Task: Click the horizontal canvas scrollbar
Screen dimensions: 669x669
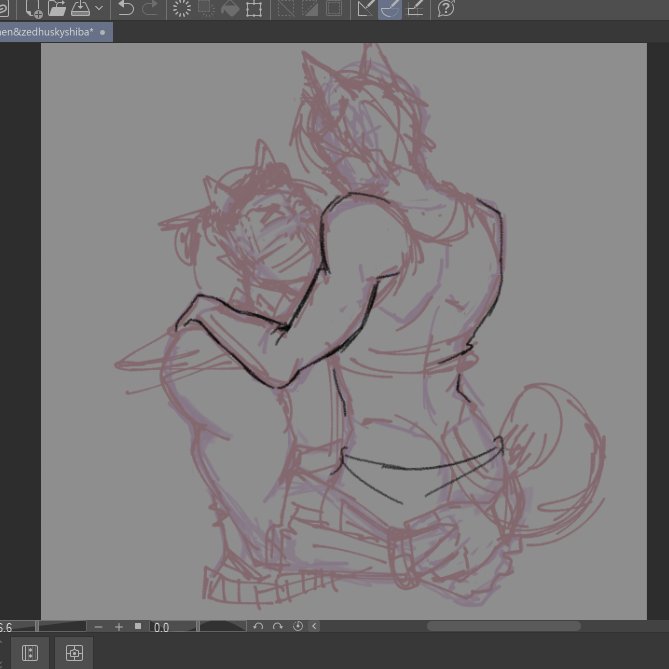Action: pyautogui.click(x=504, y=626)
